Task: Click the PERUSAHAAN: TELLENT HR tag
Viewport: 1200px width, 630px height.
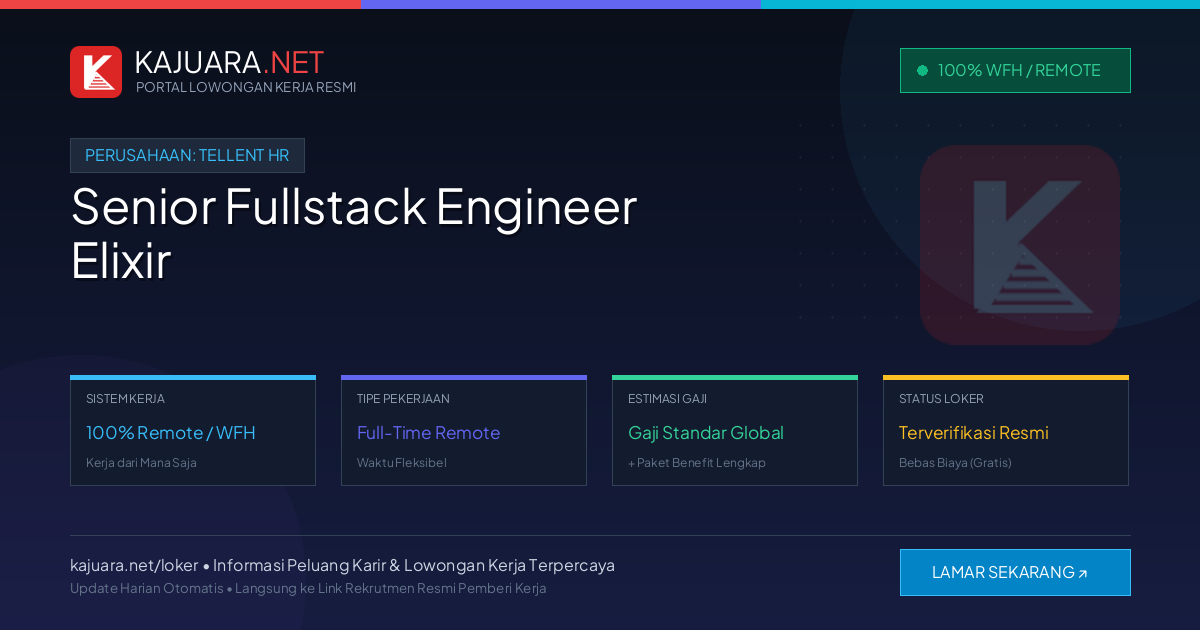Action: point(187,155)
